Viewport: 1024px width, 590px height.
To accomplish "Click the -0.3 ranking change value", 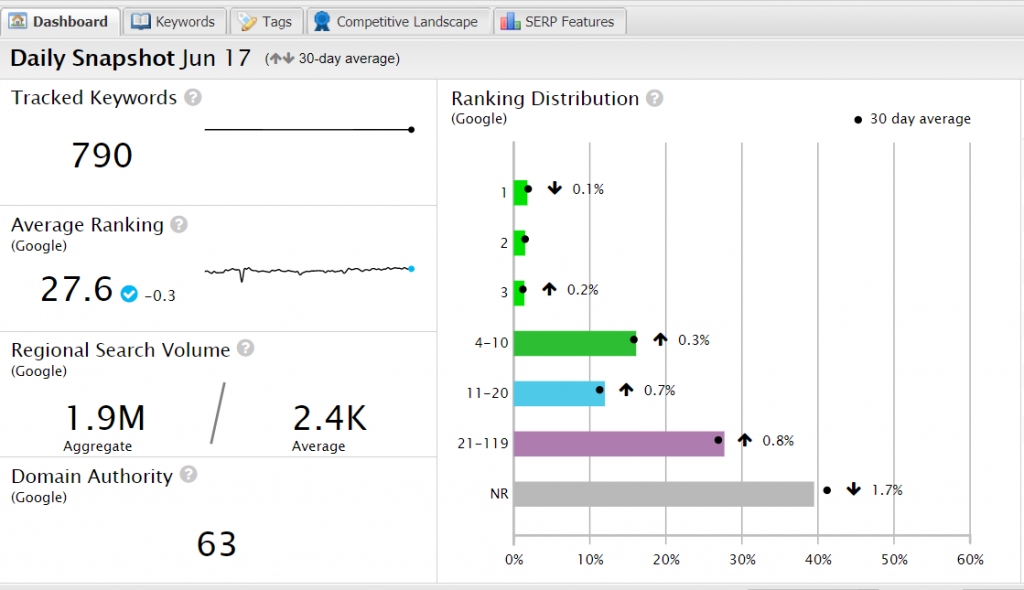I will point(160,296).
